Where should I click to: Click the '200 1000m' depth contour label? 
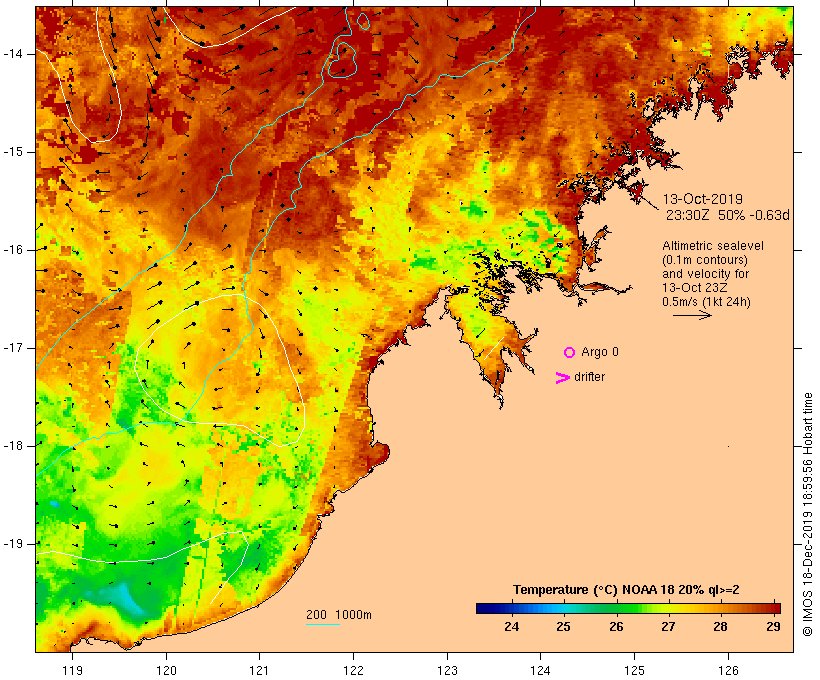pos(339,615)
